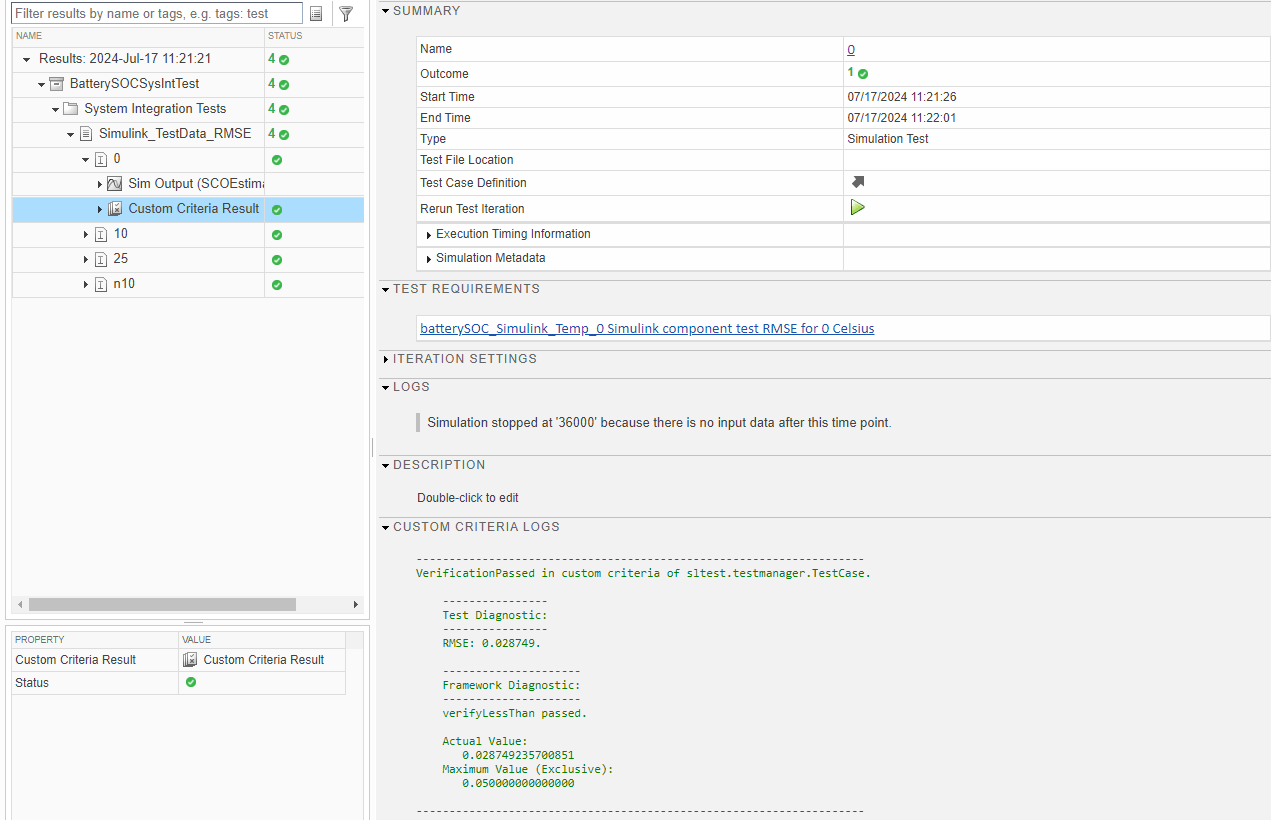Click the Simulink_TestData_RMSE test case icon
This screenshot has height=820, width=1271.
point(86,134)
